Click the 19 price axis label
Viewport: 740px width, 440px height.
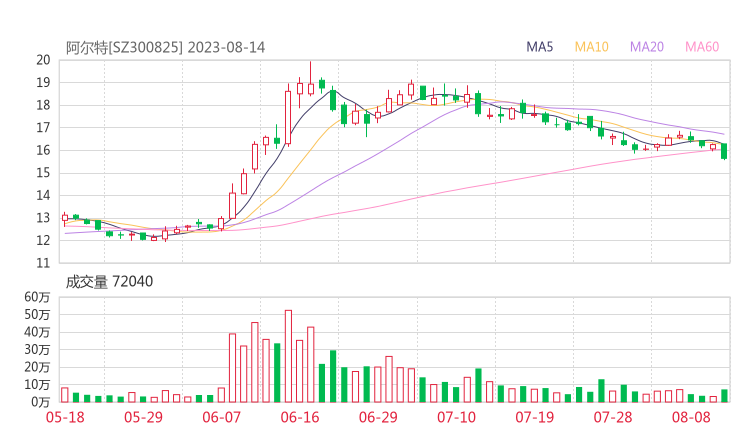pos(43,83)
